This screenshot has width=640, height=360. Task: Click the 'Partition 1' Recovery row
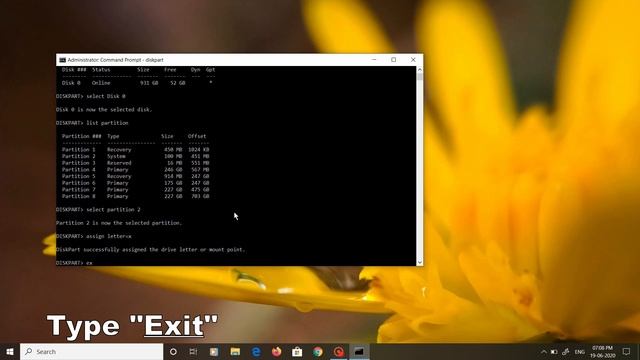(x=136, y=150)
